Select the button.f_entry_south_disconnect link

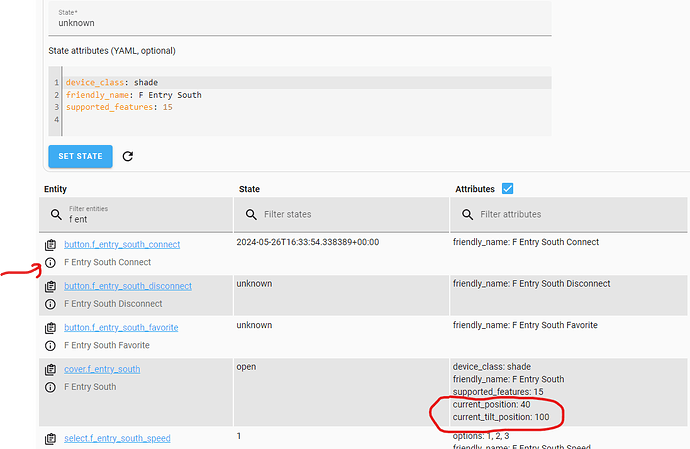point(128,286)
